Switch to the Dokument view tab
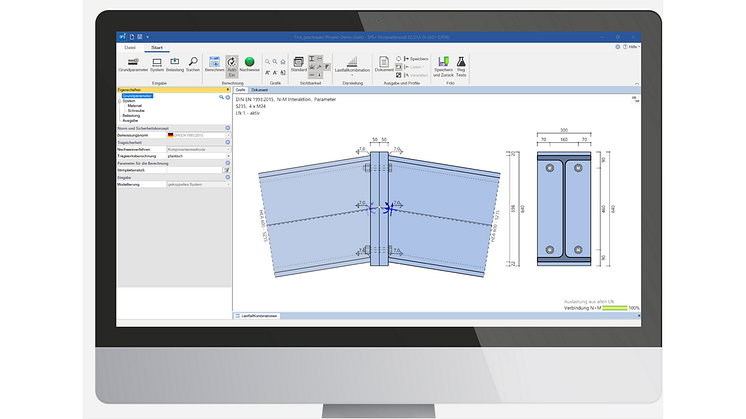The height and width of the screenshot is (419, 746). coord(259,90)
